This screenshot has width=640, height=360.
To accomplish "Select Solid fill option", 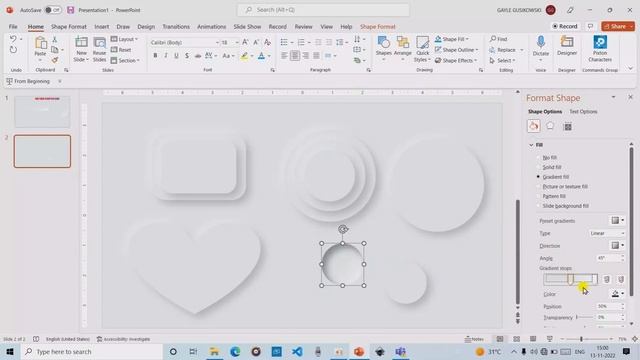I will click(x=551, y=167).
